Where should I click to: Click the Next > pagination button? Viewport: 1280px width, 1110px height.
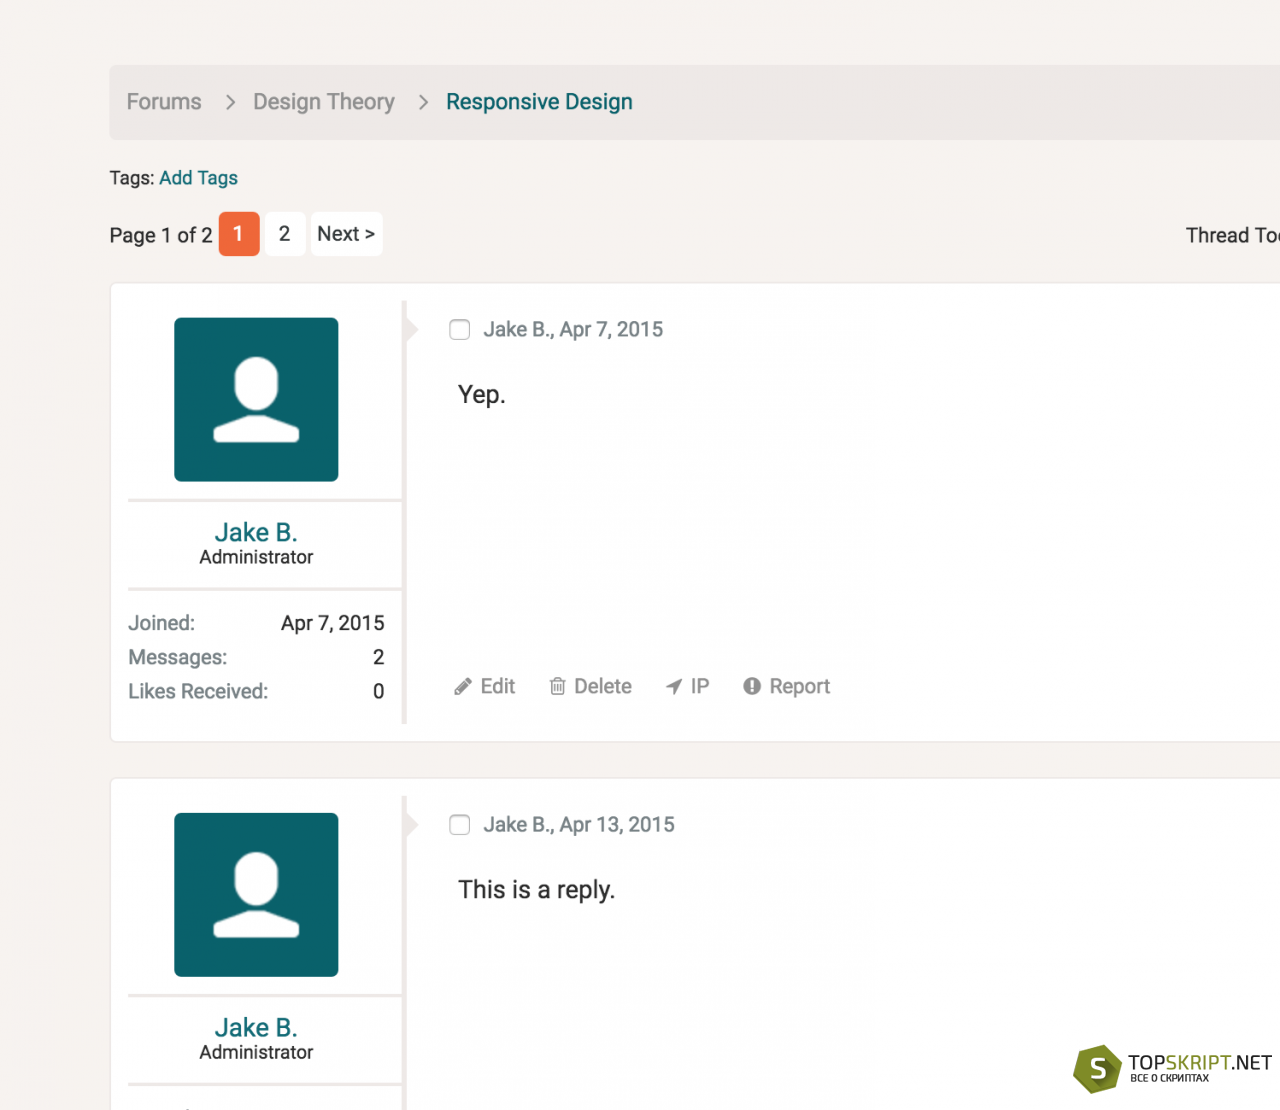[x=346, y=234]
